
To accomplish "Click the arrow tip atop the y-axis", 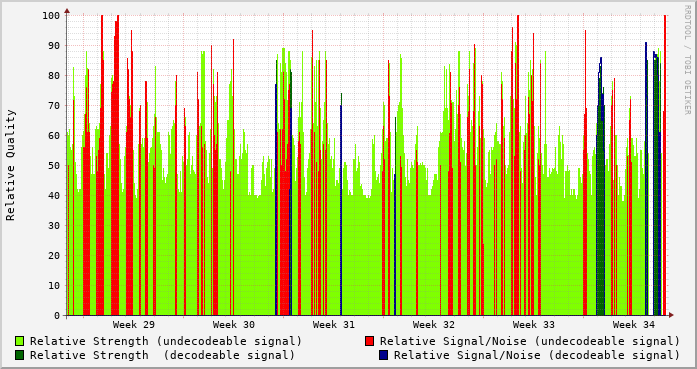I will [x=67, y=10].
